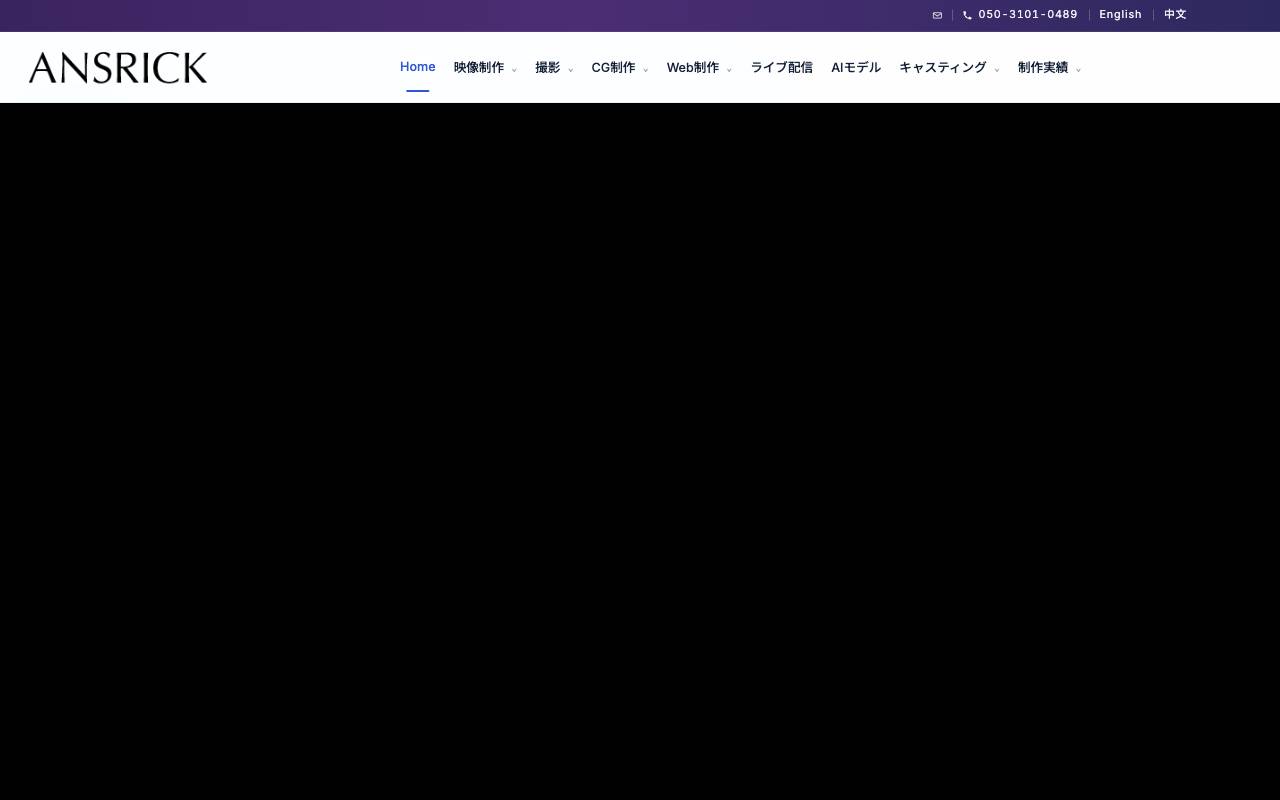Expand the 制作実績 dropdown chevron
1280x800 pixels.
point(1078,70)
